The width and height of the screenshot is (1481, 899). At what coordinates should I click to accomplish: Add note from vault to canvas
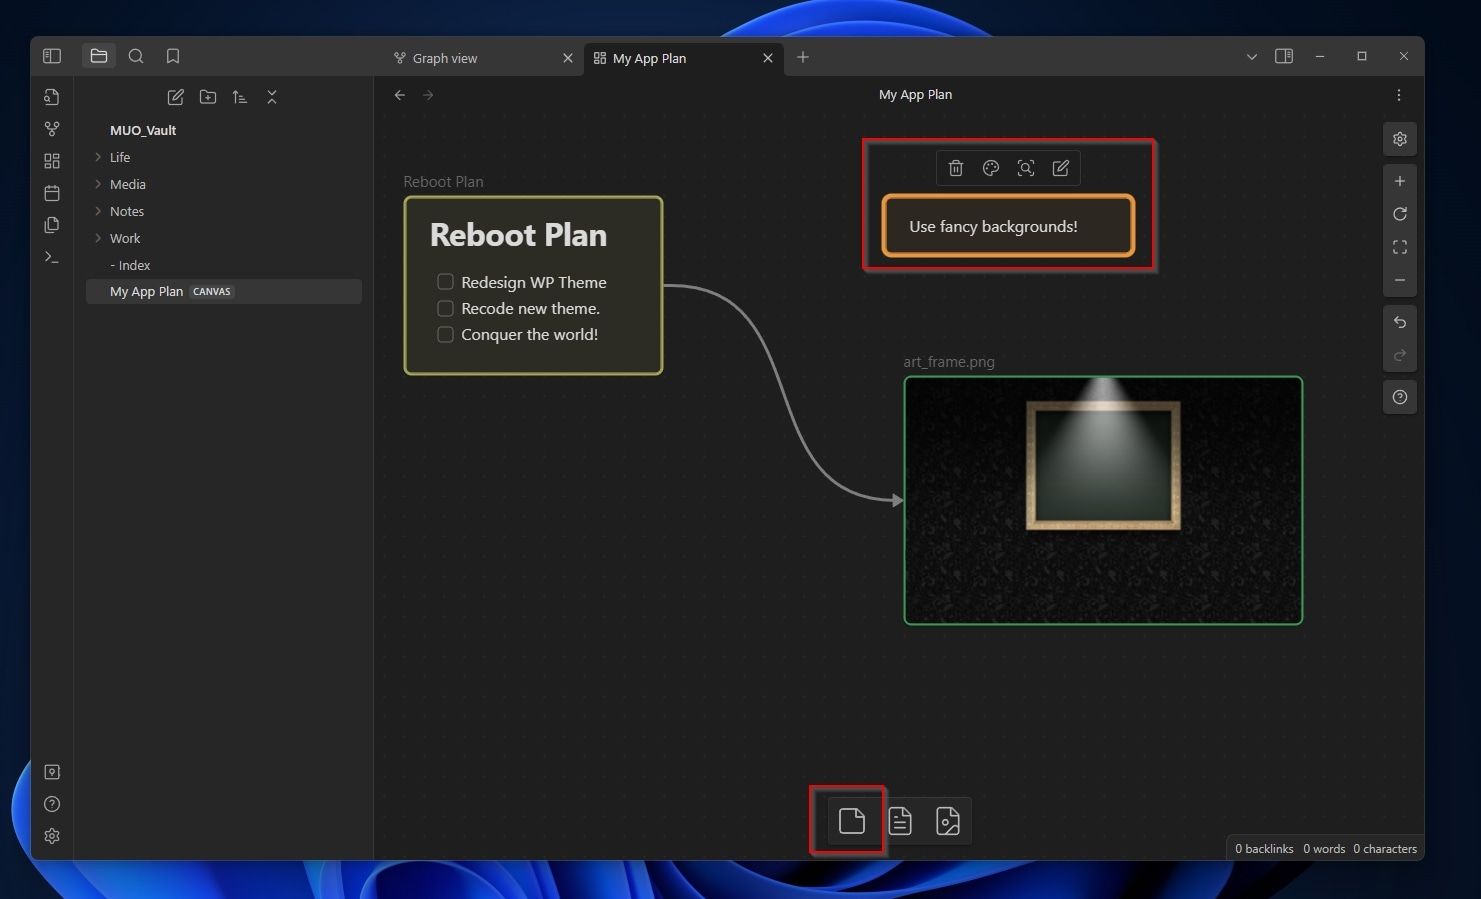[x=900, y=821]
